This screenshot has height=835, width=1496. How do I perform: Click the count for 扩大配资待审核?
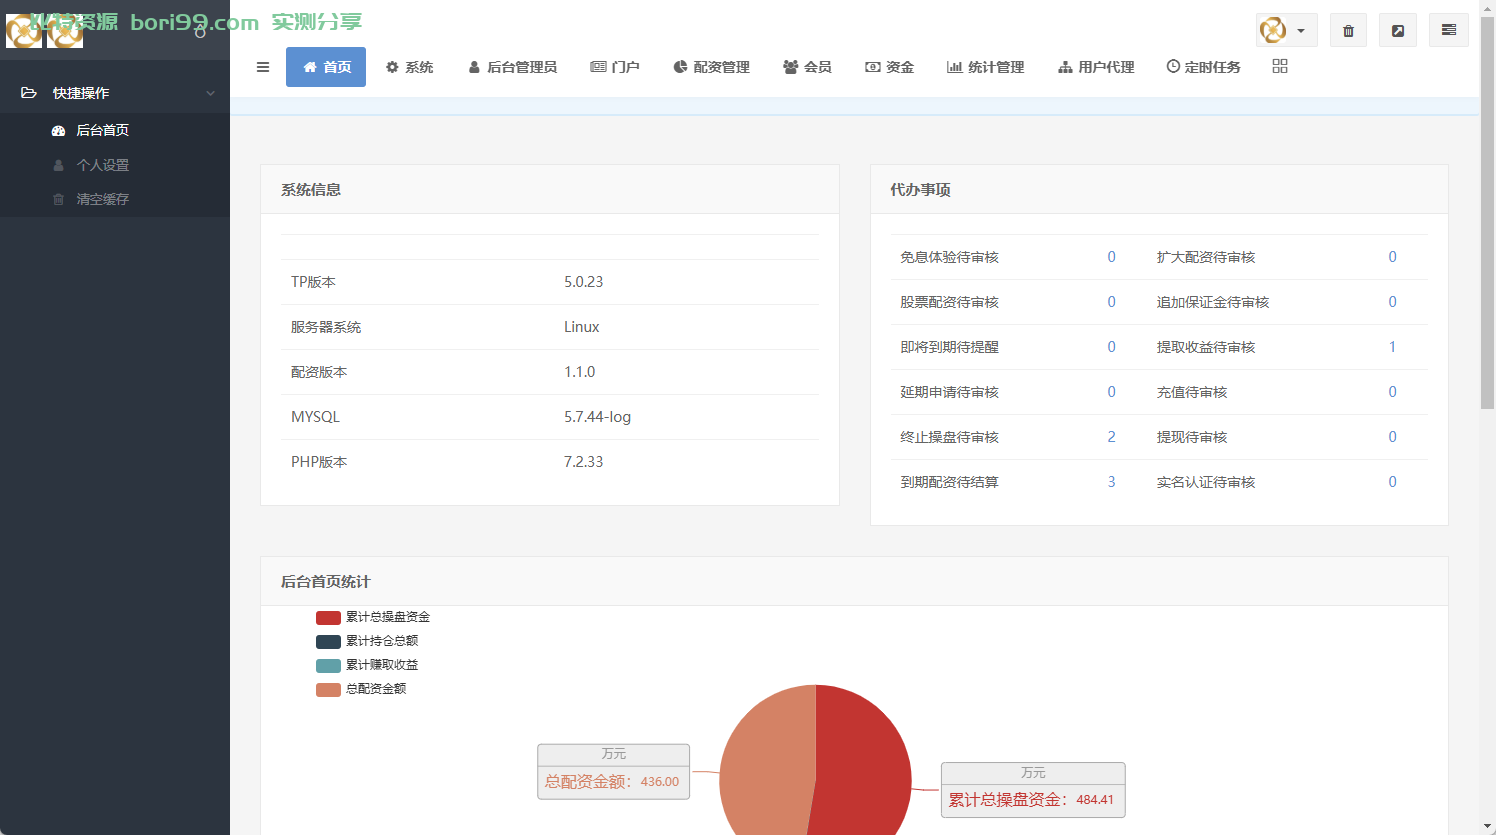(1392, 257)
